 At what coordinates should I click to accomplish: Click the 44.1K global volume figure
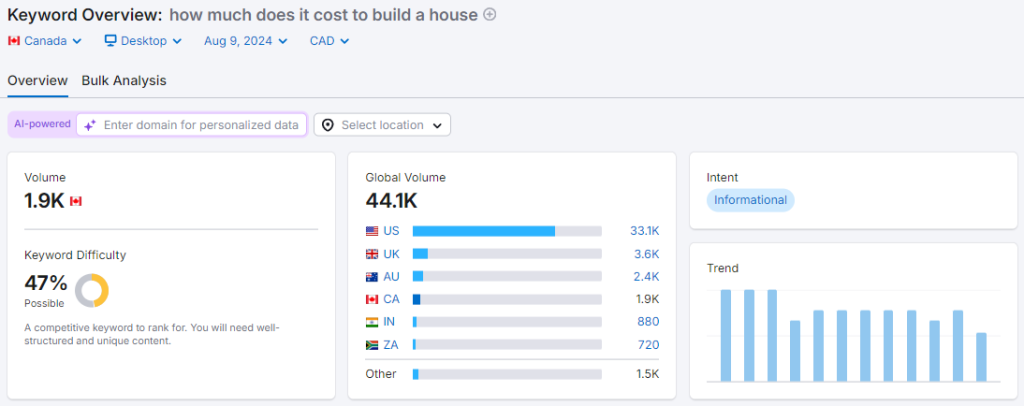391,201
